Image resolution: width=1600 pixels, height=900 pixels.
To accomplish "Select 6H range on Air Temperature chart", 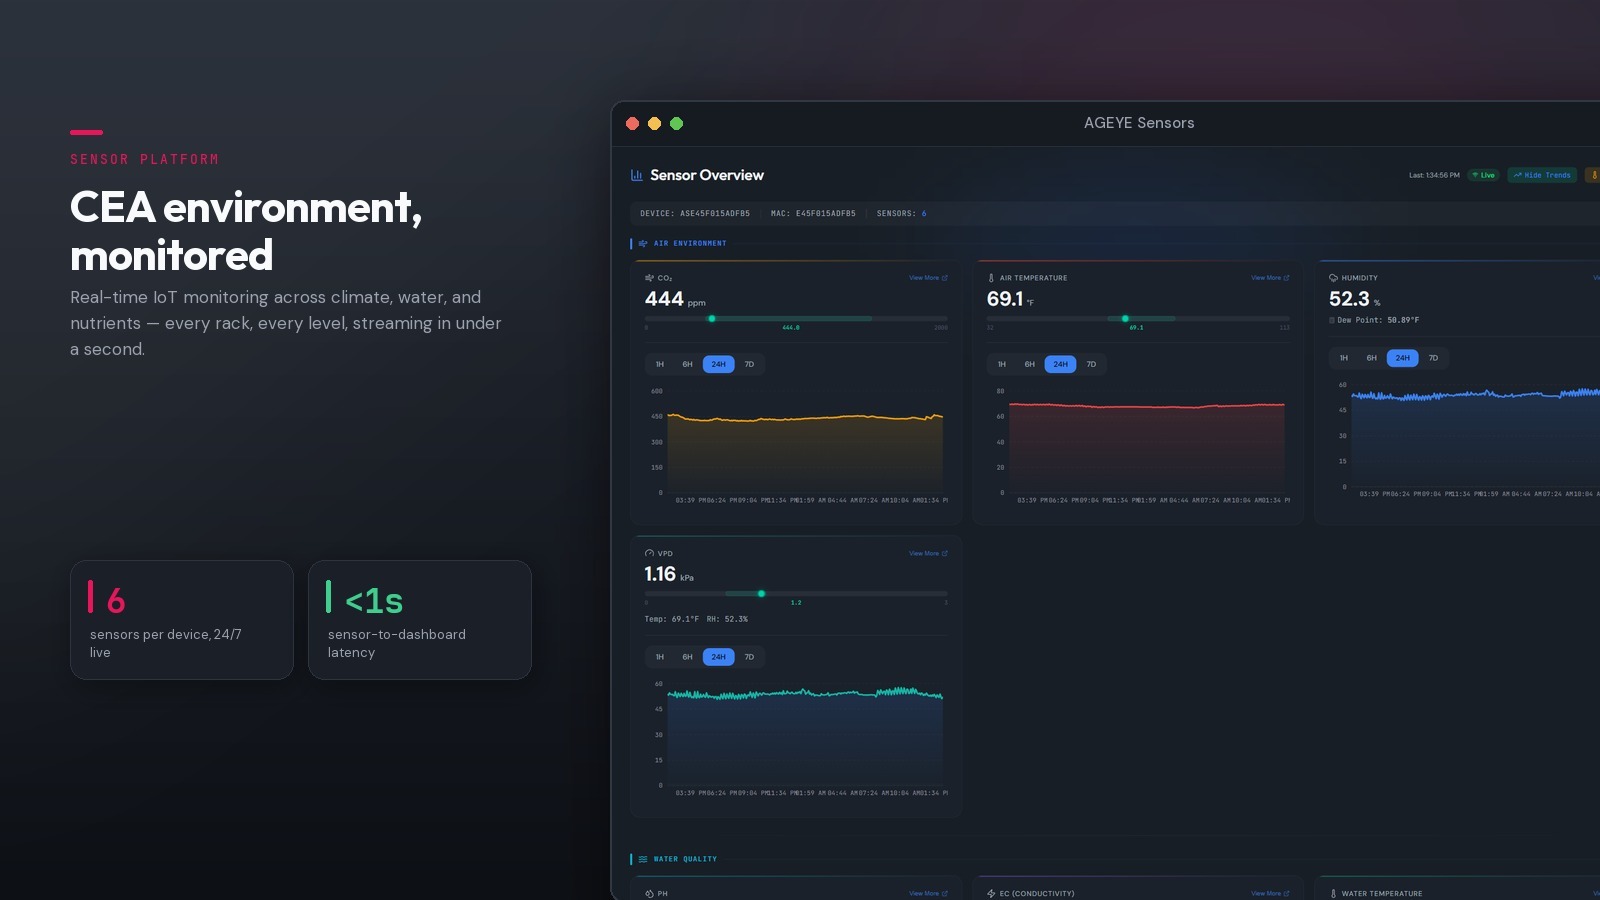I will pos(1030,364).
